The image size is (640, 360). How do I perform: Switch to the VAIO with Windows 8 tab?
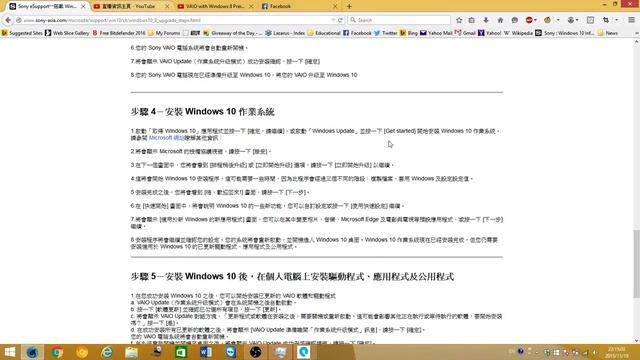[214, 7]
